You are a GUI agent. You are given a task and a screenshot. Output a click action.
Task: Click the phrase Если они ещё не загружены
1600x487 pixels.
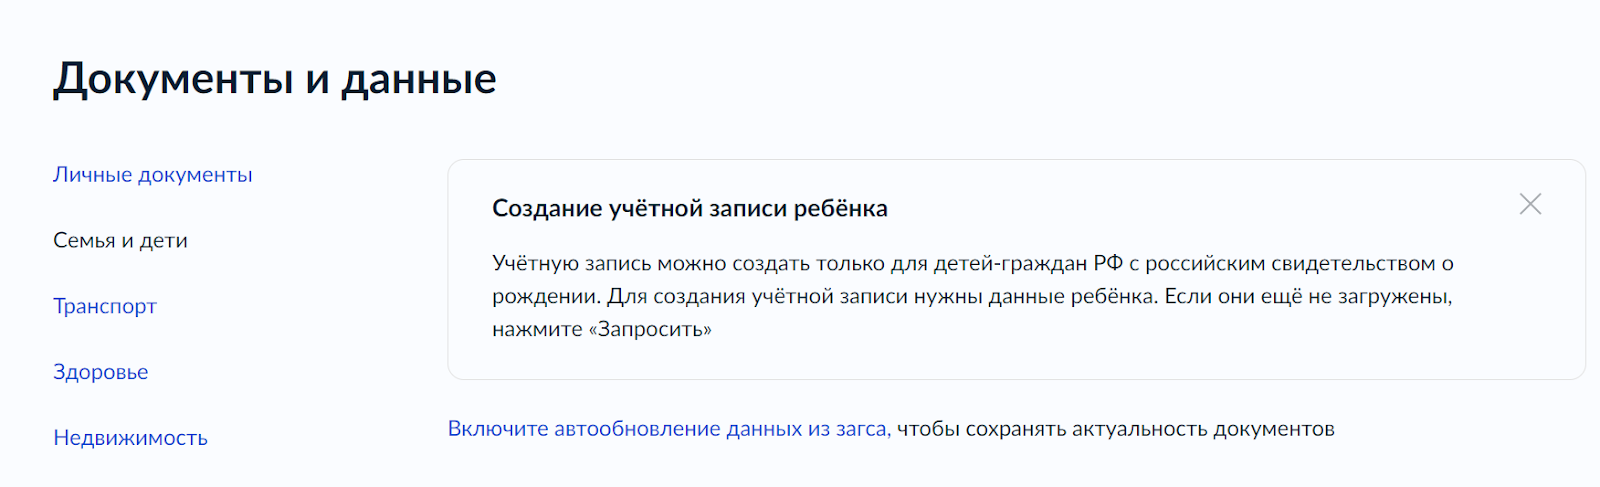coord(1307,297)
